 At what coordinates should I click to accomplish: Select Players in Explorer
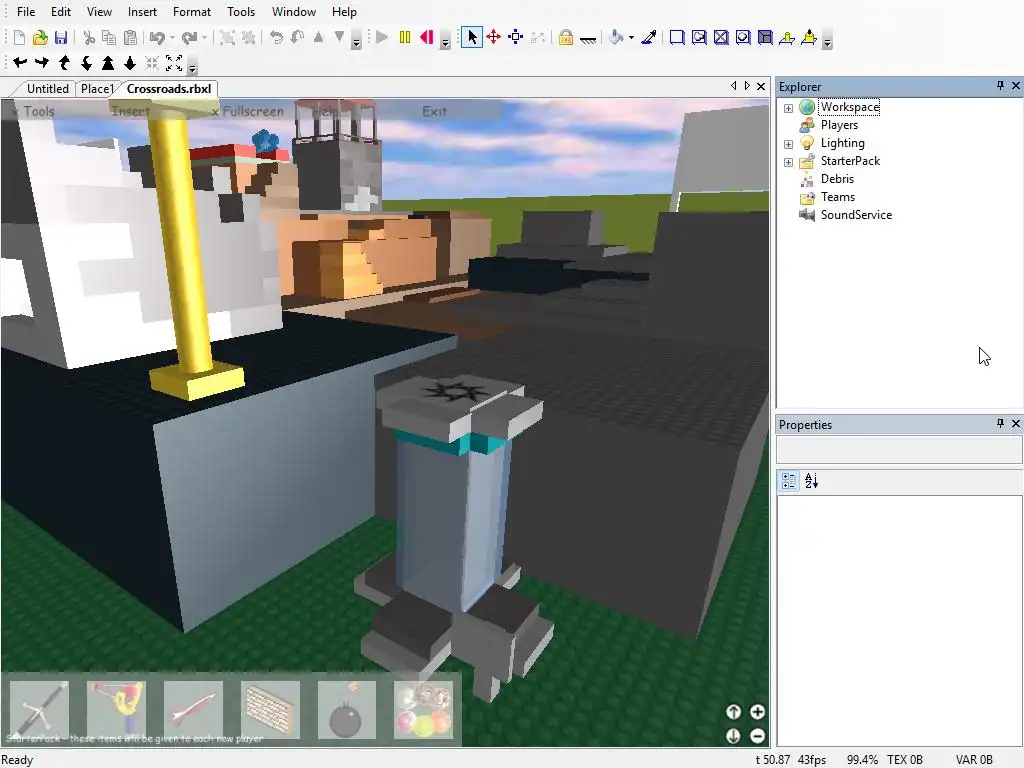pos(839,125)
